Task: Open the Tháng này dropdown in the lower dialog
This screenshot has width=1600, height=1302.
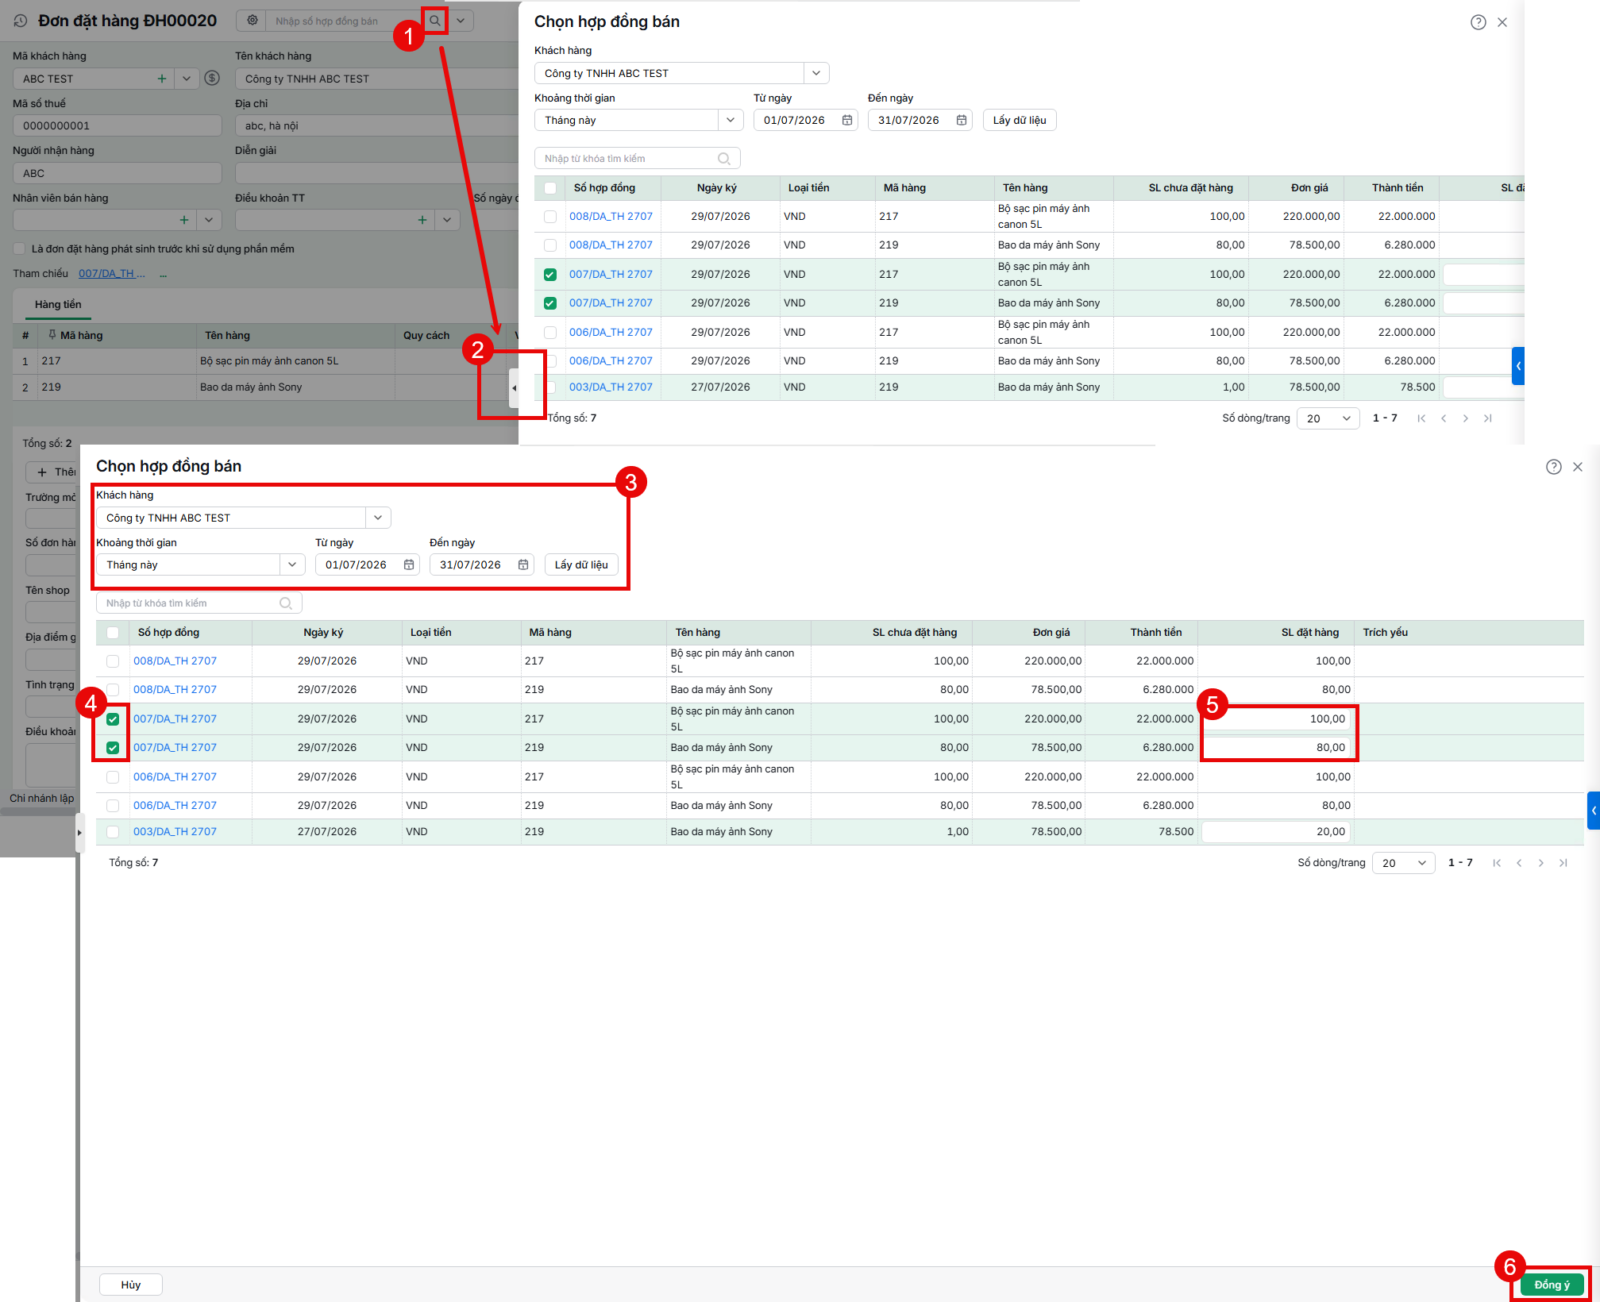Action: coord(292,565)
